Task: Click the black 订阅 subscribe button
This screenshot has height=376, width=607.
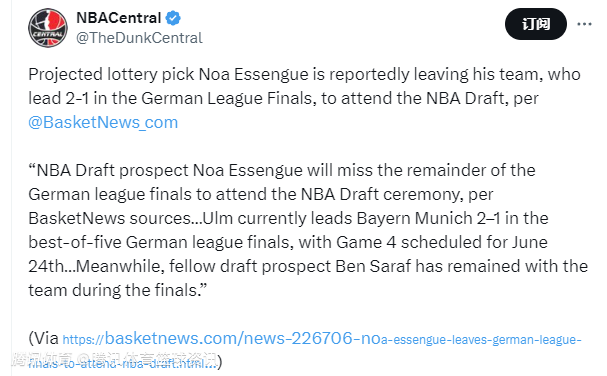Action: 536,24
